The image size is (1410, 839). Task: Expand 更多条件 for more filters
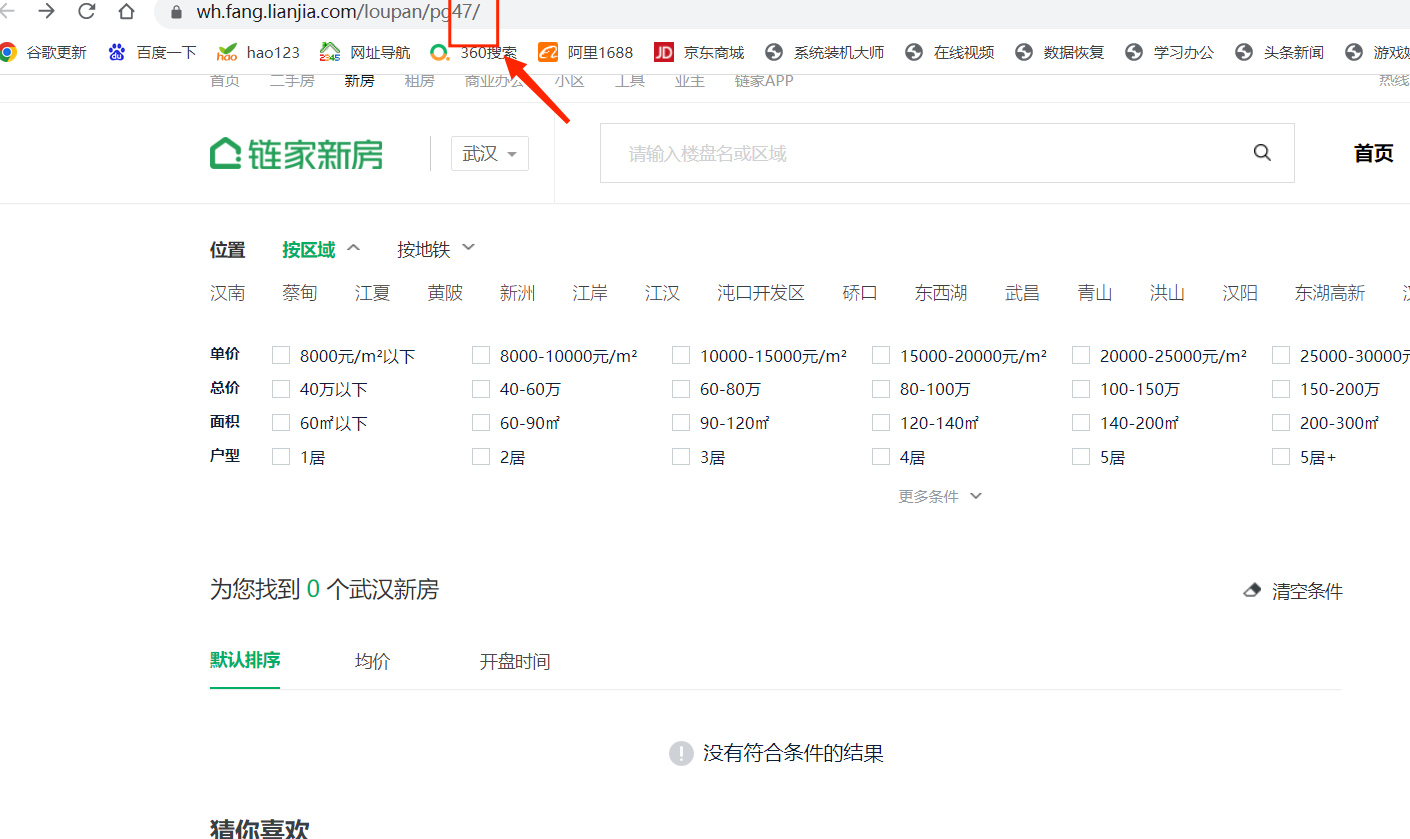tap(940, 496)
